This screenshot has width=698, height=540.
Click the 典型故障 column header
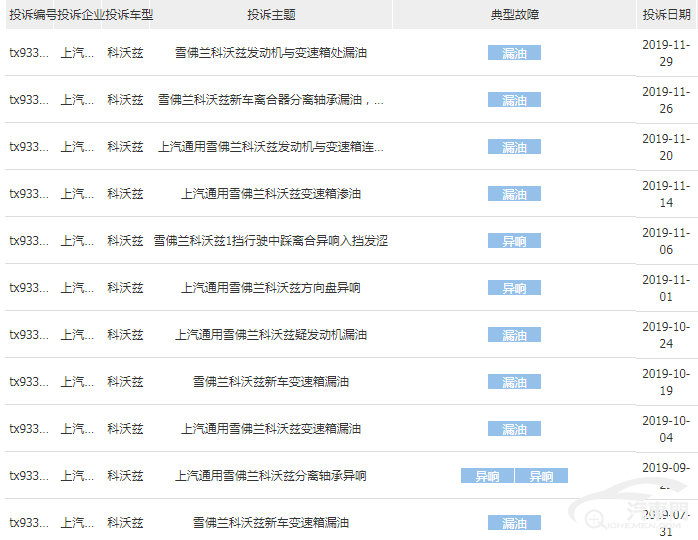click(x=515, y=15)
